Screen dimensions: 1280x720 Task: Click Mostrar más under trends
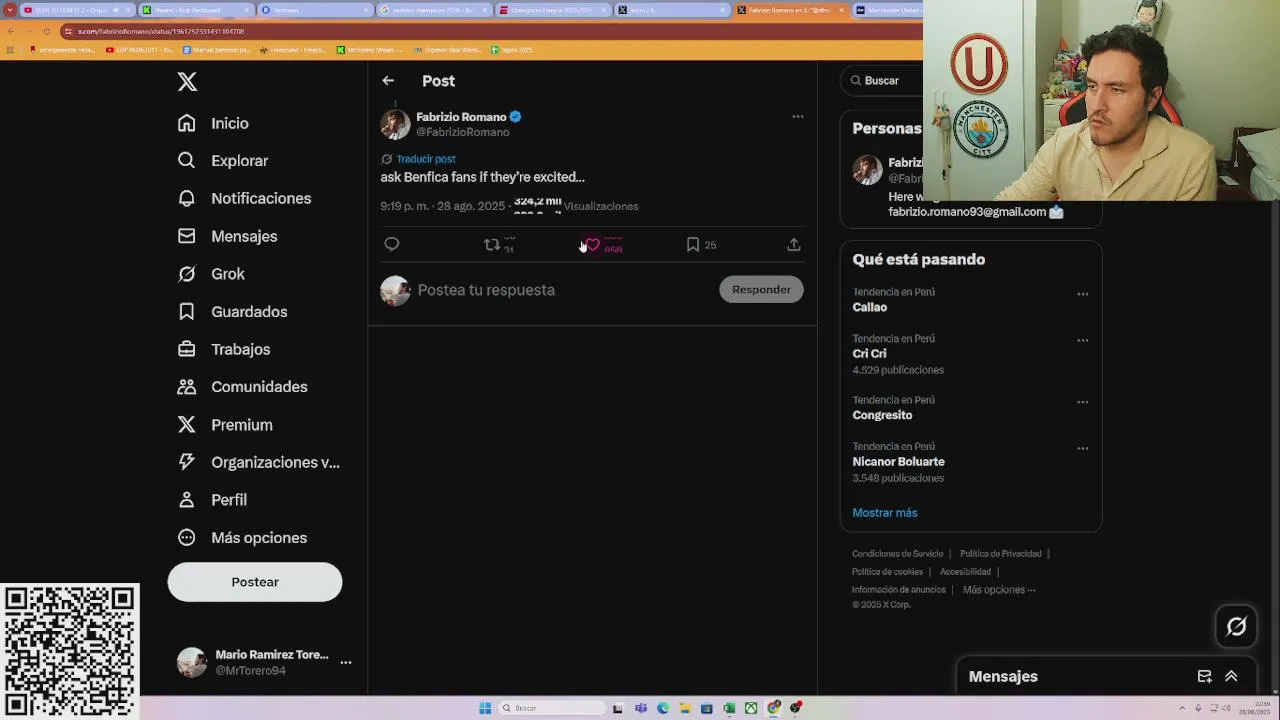point(885,513)
